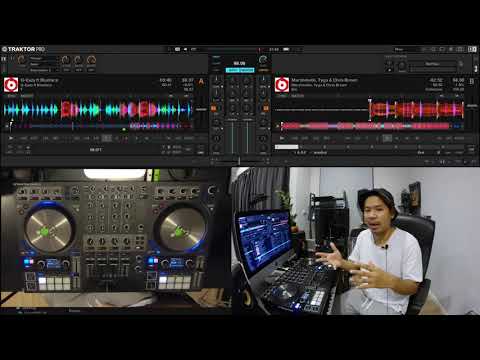Start playback on Deck B
This screenshot has width=480, height=360.
(x=282, y=138)
